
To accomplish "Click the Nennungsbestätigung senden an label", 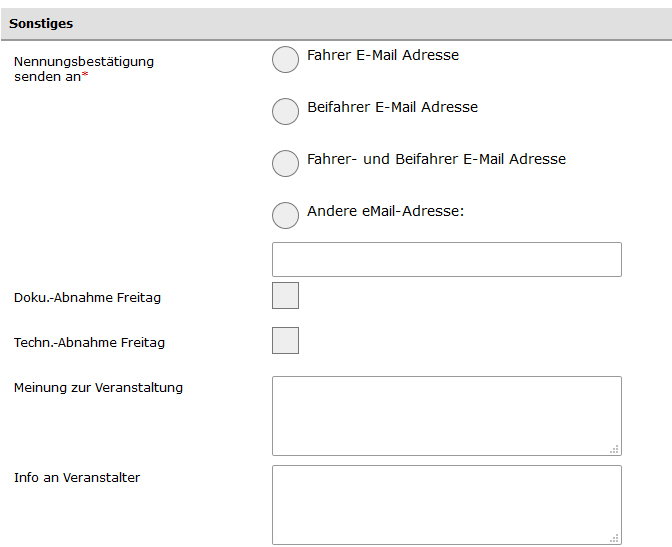I will (84, 69).
